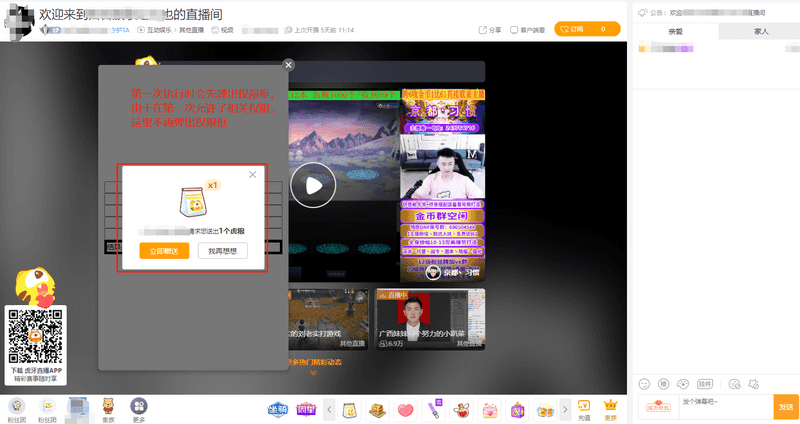Viewport: 800px width, 424px height.
Task: Click the 贵族 bear icon at bottom left
Action: click(108, 410)
